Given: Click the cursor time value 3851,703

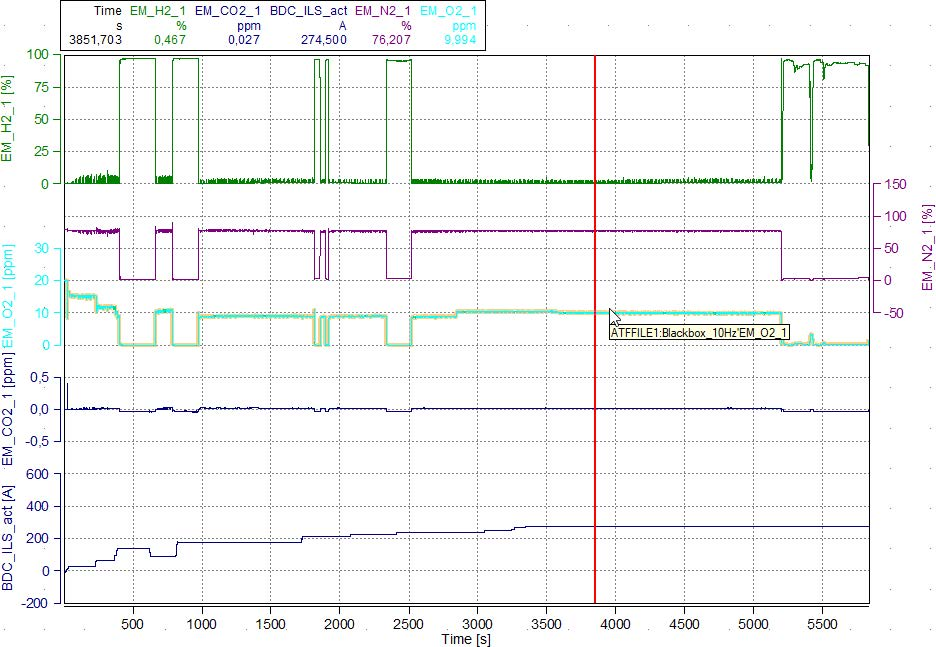Looking at the screenshot, I should point(95,40).
